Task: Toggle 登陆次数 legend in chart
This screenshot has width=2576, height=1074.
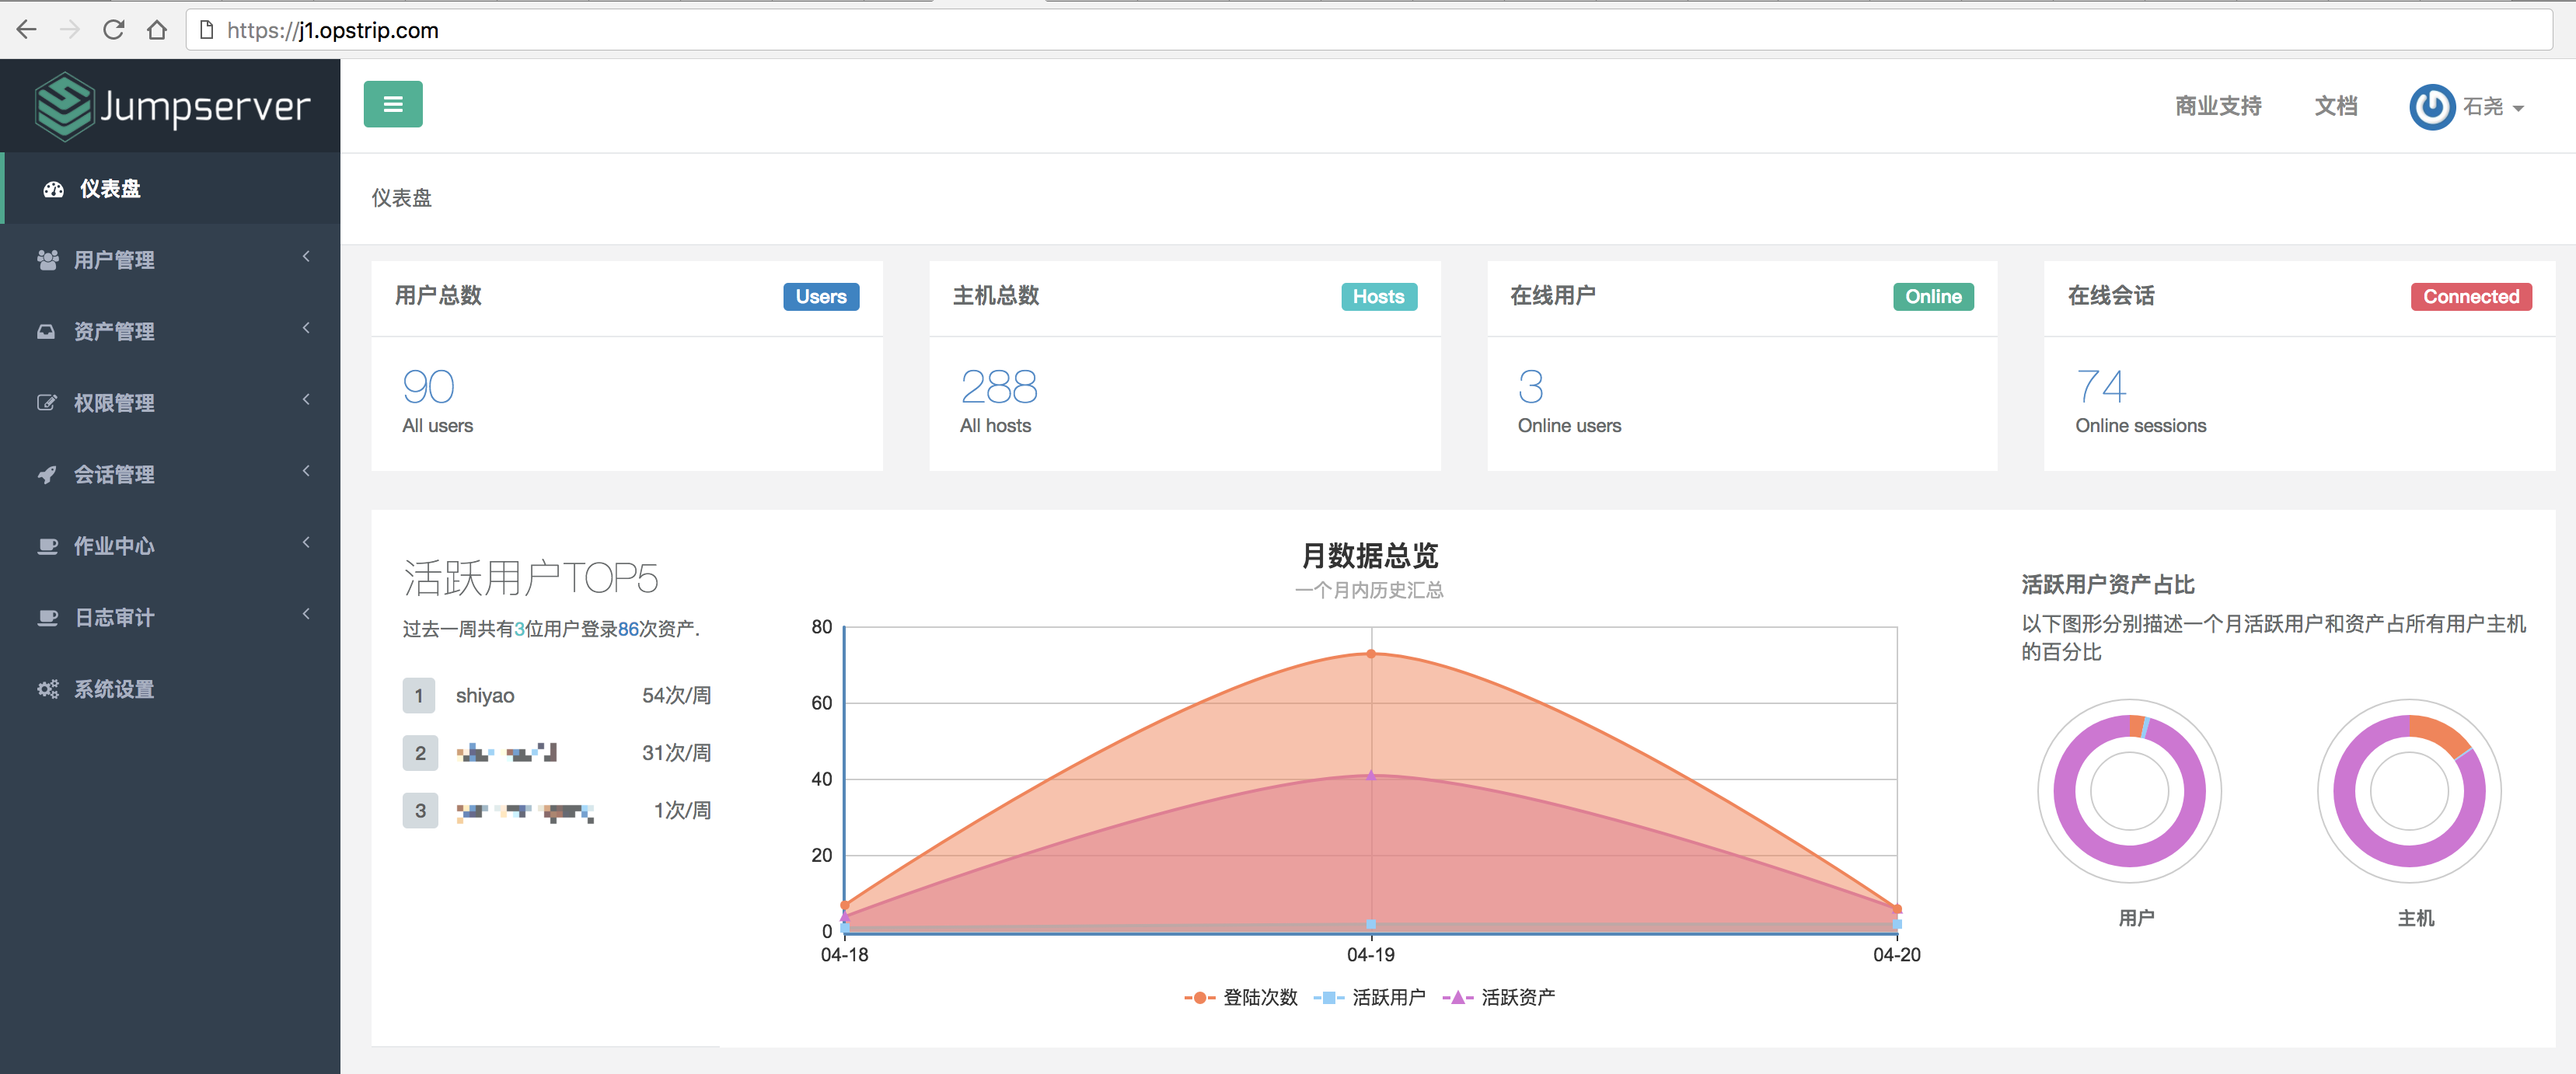Action: [x=1241, y=996]
